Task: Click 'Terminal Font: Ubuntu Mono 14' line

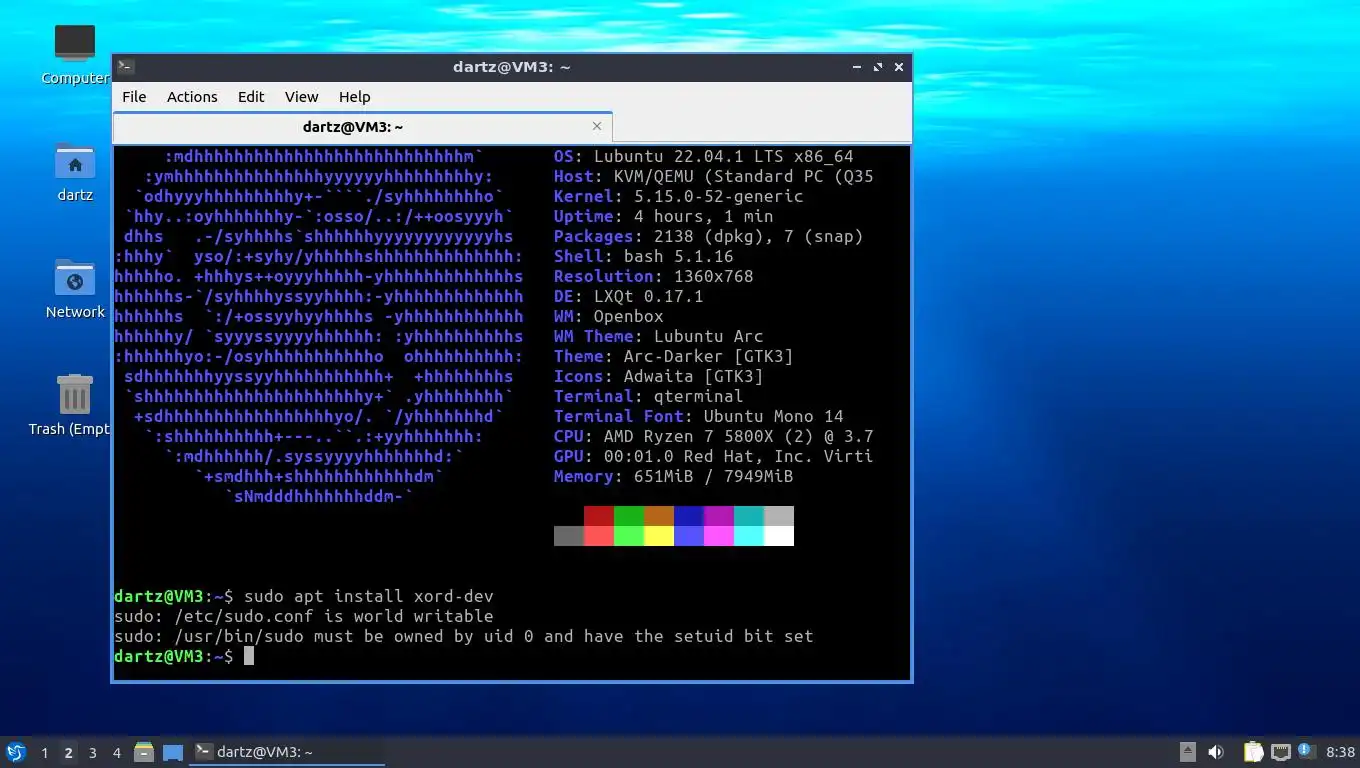Action: point(699,416)
